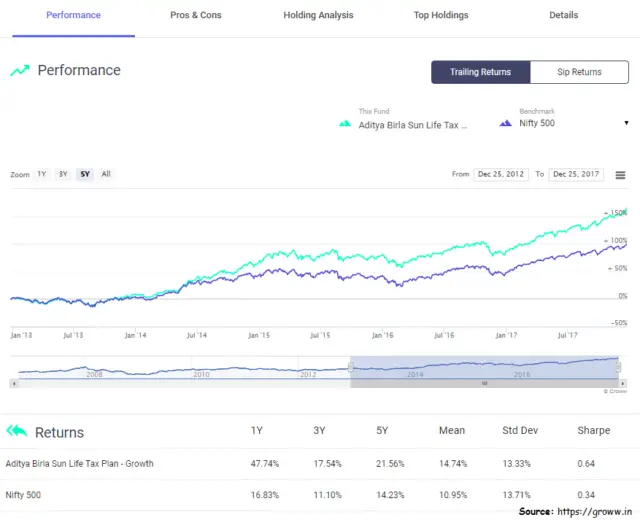Click the 10.95% Nifty 500 mean value

coord(453,495)
